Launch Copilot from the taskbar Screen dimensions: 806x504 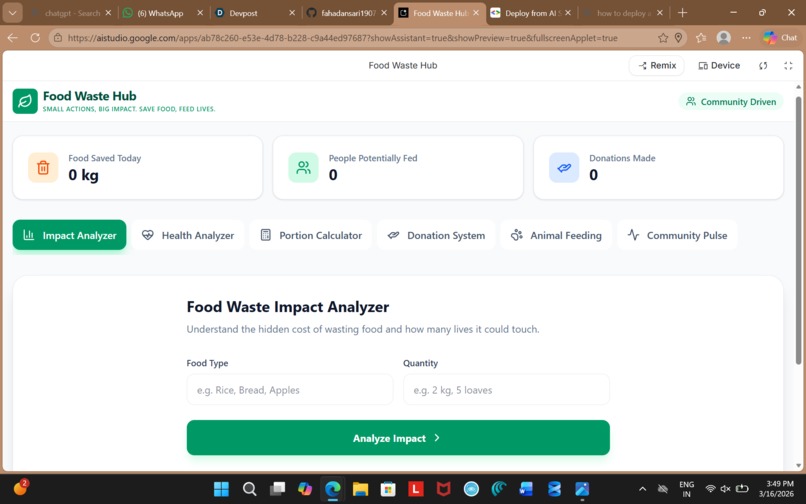tap(305, 489)
